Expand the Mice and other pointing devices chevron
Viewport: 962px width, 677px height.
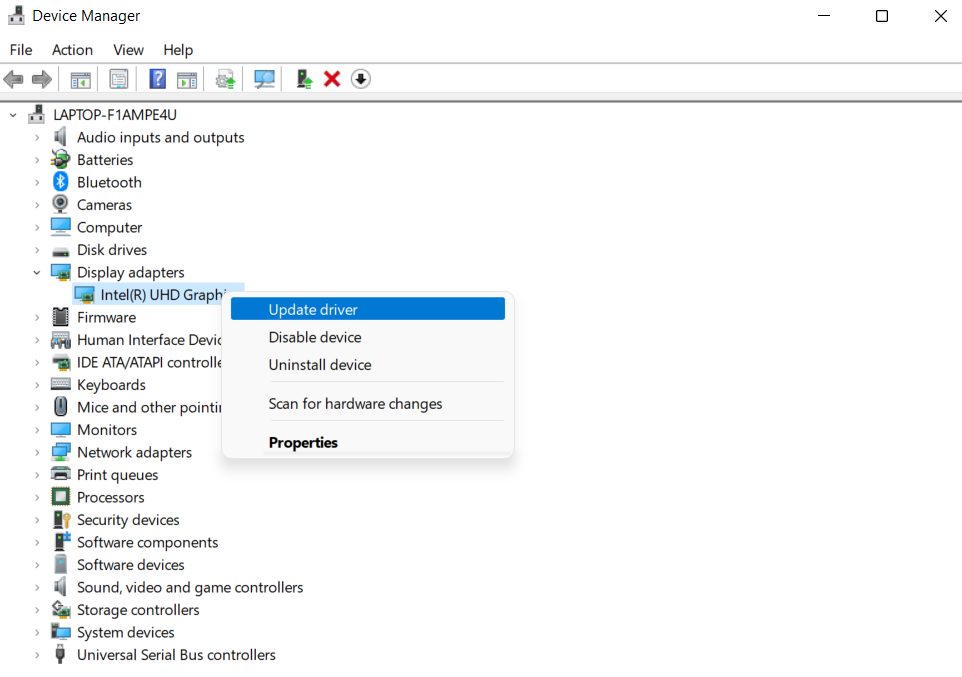tap(37, 407)
